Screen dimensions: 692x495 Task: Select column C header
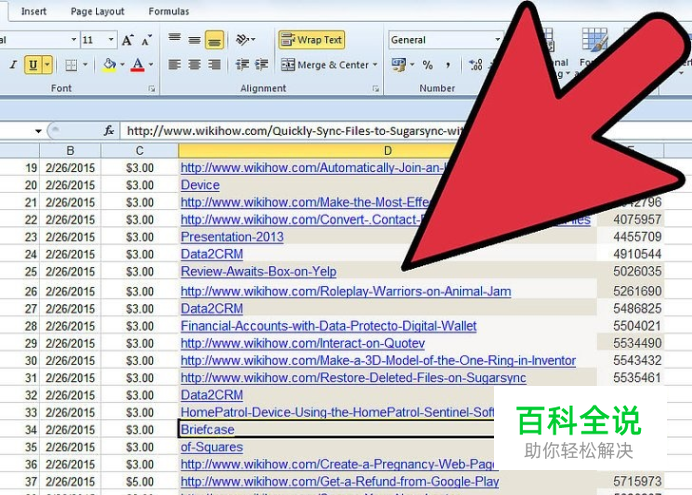tap(139, 151)
